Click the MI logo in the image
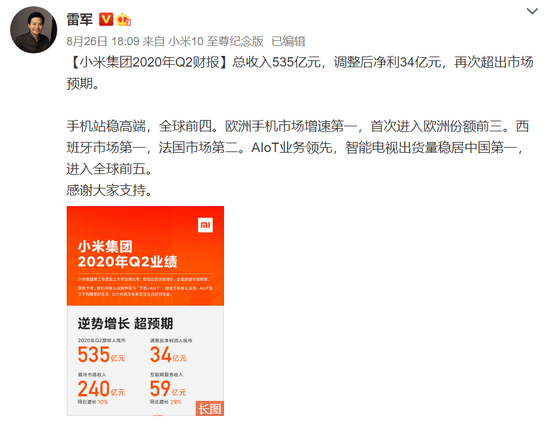 (x=205, y=225)
